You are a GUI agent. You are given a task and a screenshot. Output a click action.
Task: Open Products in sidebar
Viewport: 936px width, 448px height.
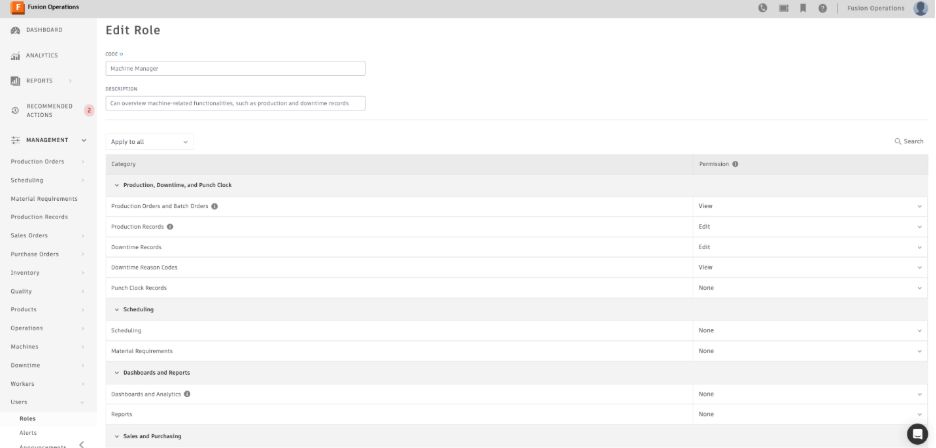click(x=23, y=309)
